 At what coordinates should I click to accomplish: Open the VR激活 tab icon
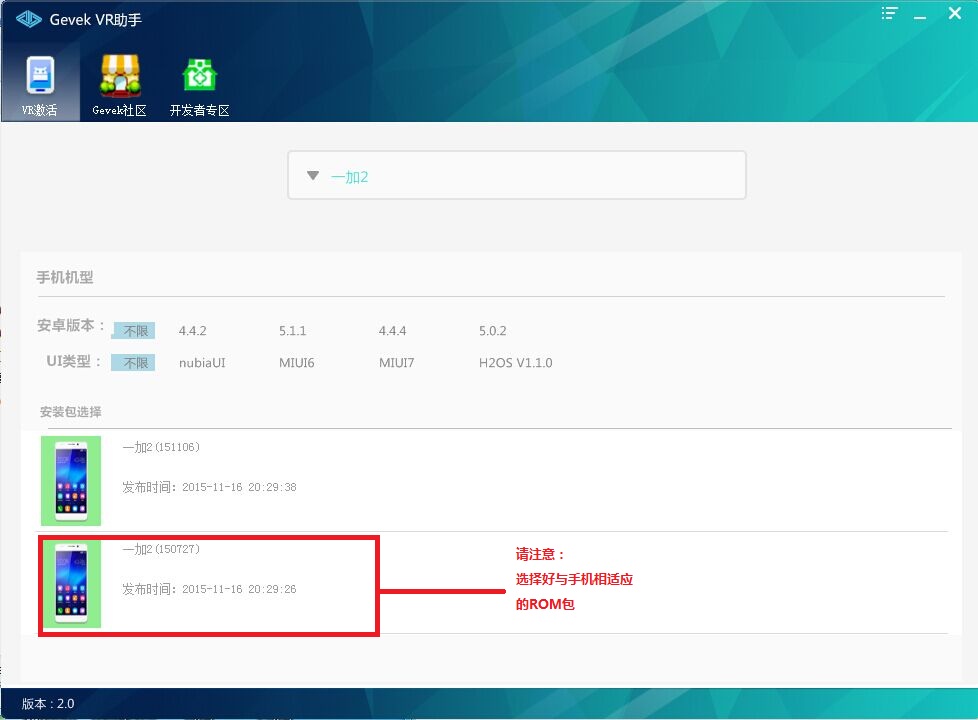[40, 75]
